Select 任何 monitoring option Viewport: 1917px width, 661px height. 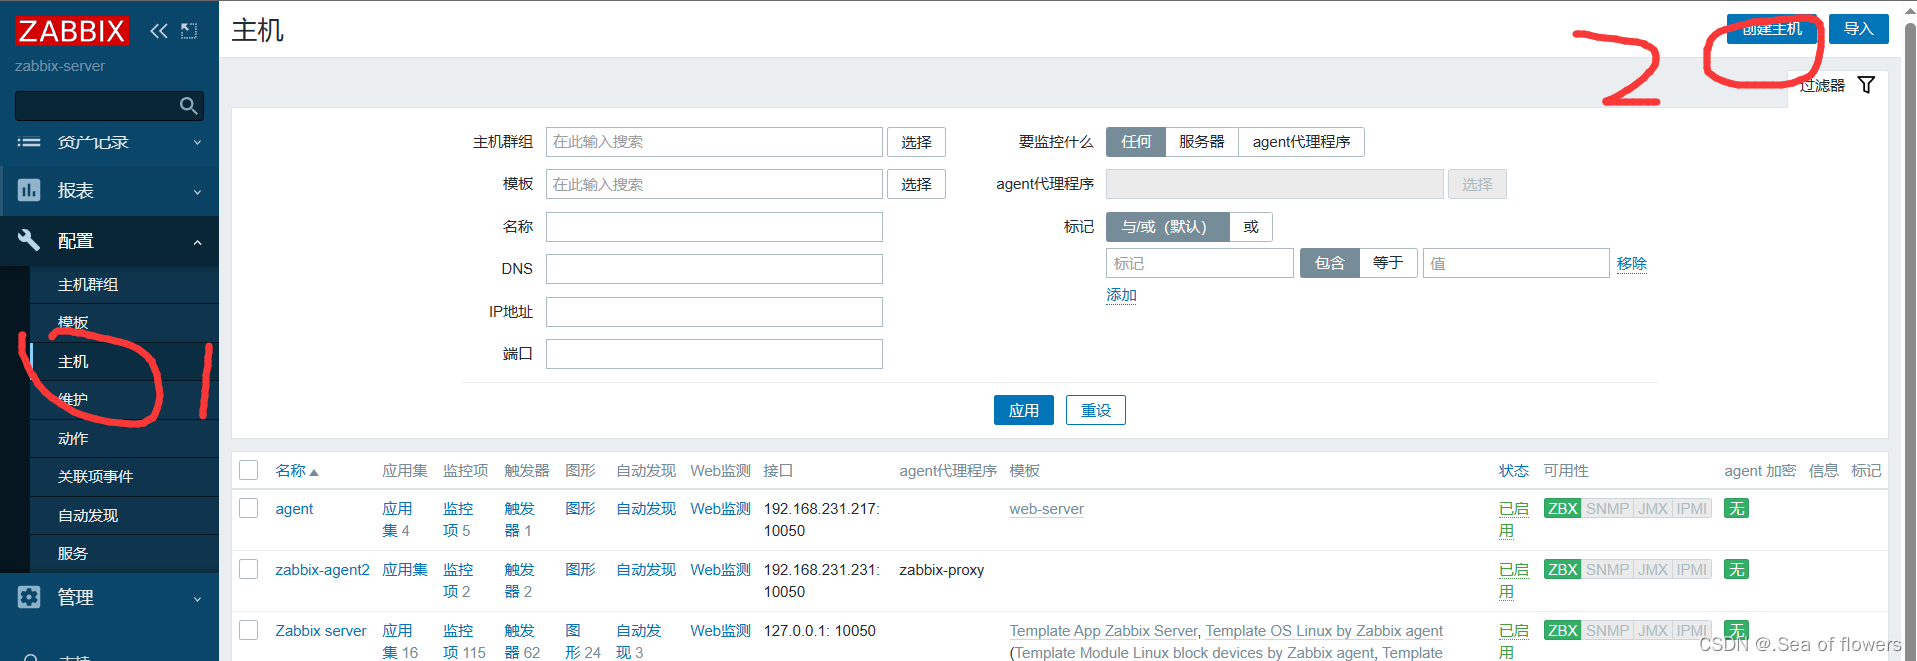pyautogui.click(x=1136, y=142)
